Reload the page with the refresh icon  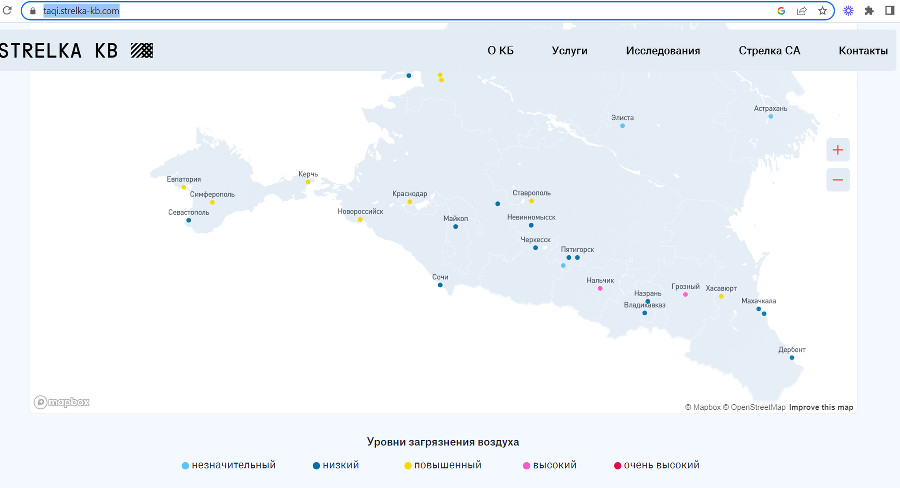[7, 10]
